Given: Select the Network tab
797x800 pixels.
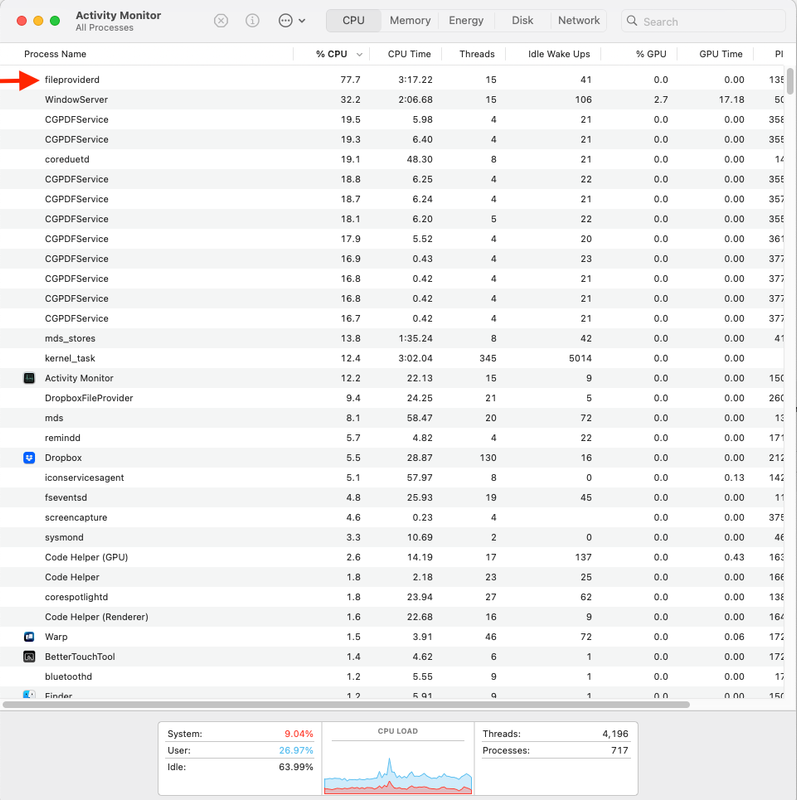Looking at the screenshot, I should click(x=579, y=21).
